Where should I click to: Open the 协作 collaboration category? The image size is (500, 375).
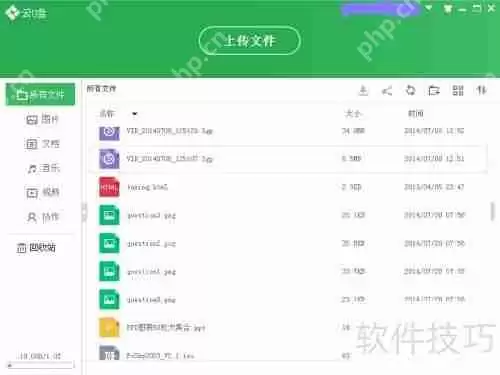(43, 217)
